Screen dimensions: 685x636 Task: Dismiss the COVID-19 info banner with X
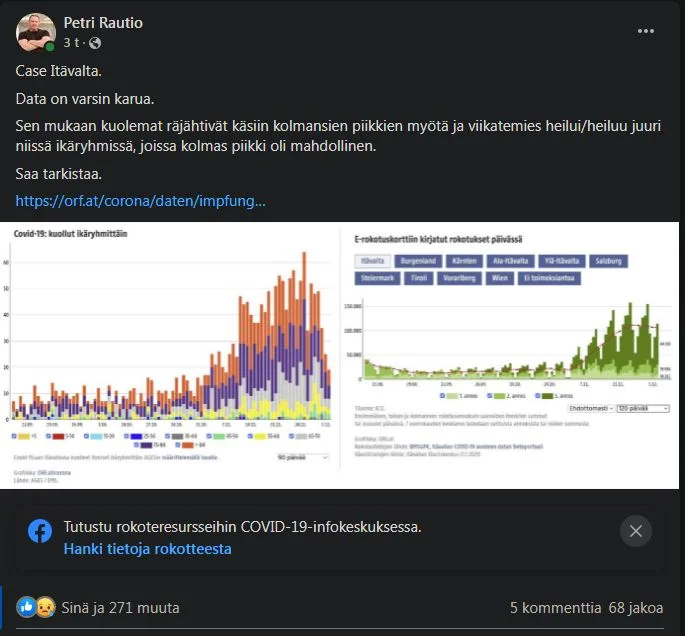click(x=636, y=531)
